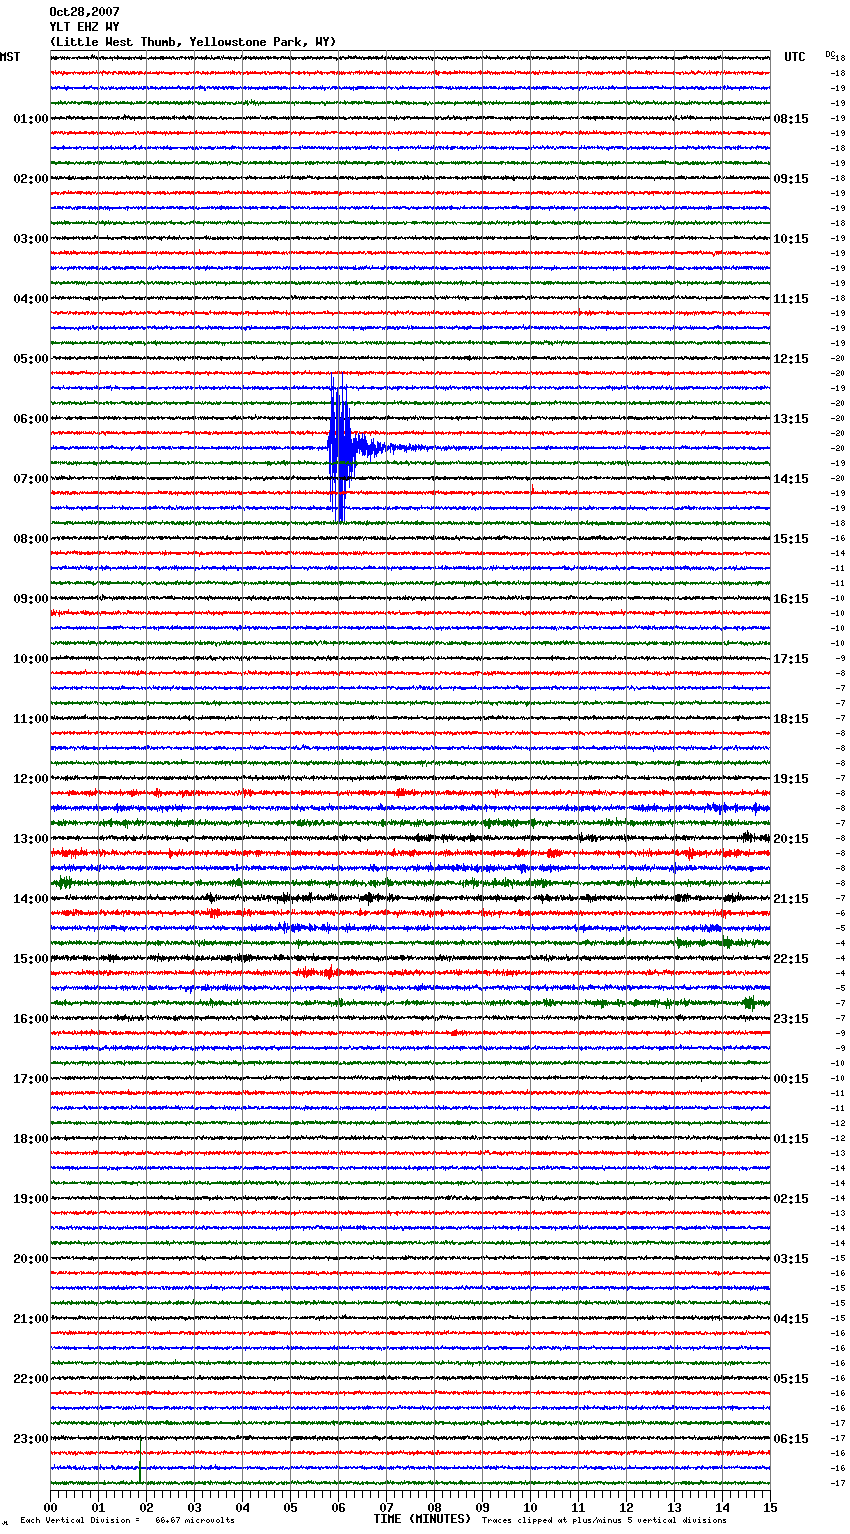
Task: Select the 23:00 MST hour label
Action: 30,1439
